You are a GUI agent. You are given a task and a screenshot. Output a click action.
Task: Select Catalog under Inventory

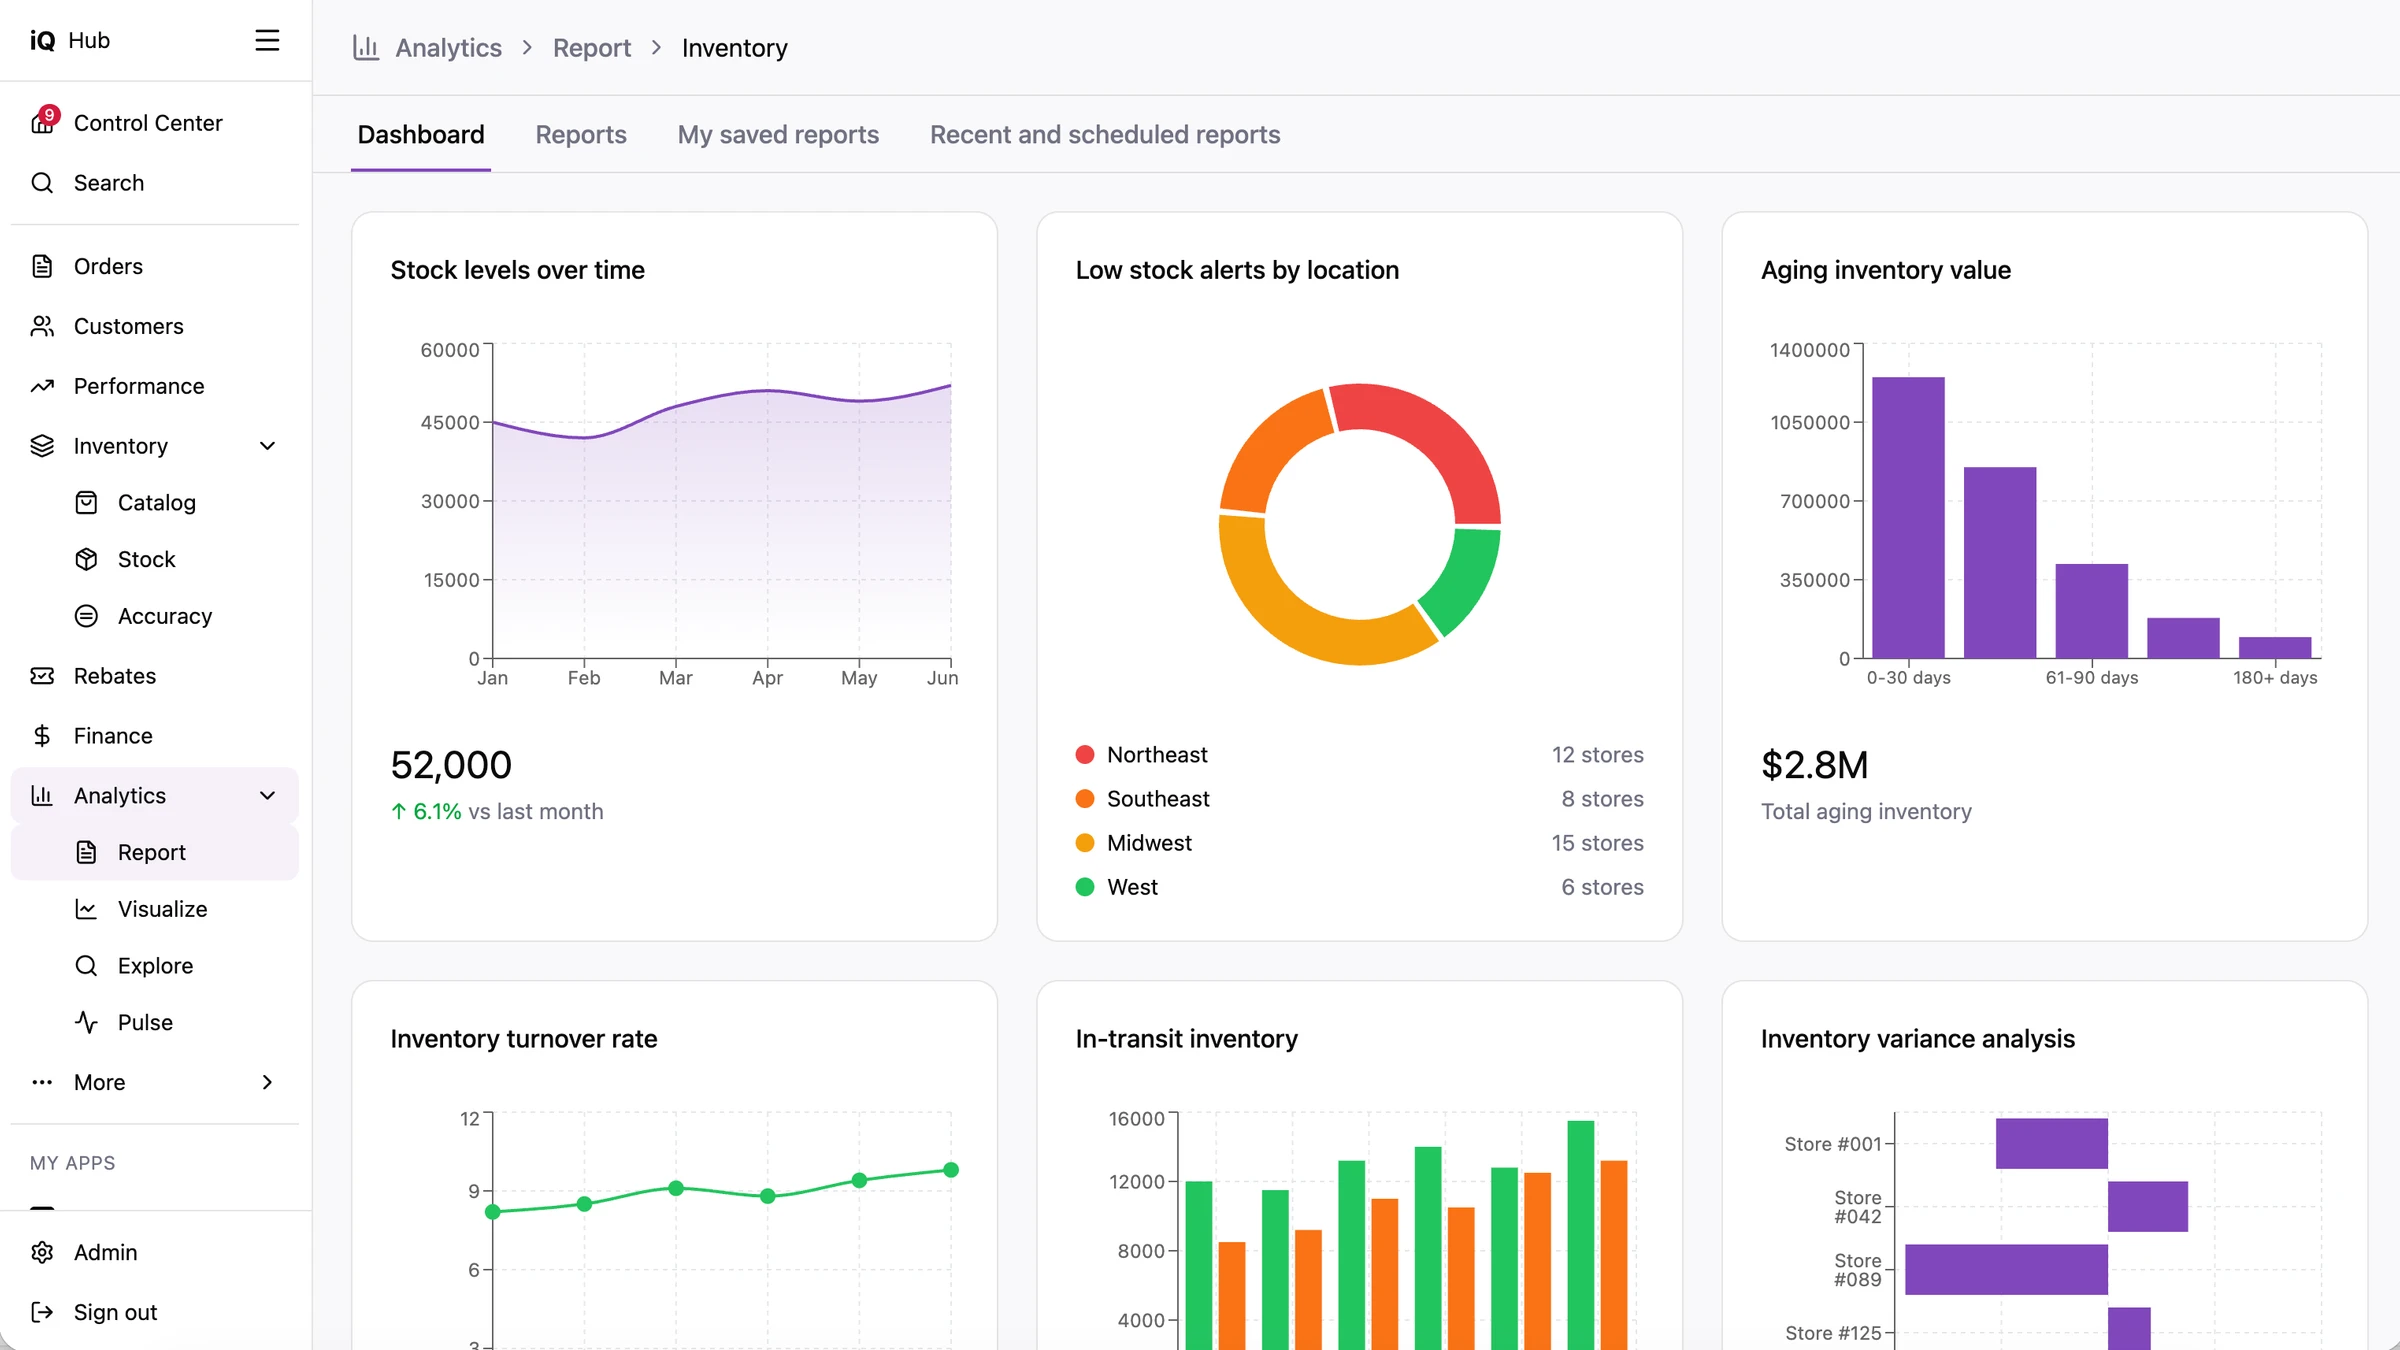[x=155, y=503]
